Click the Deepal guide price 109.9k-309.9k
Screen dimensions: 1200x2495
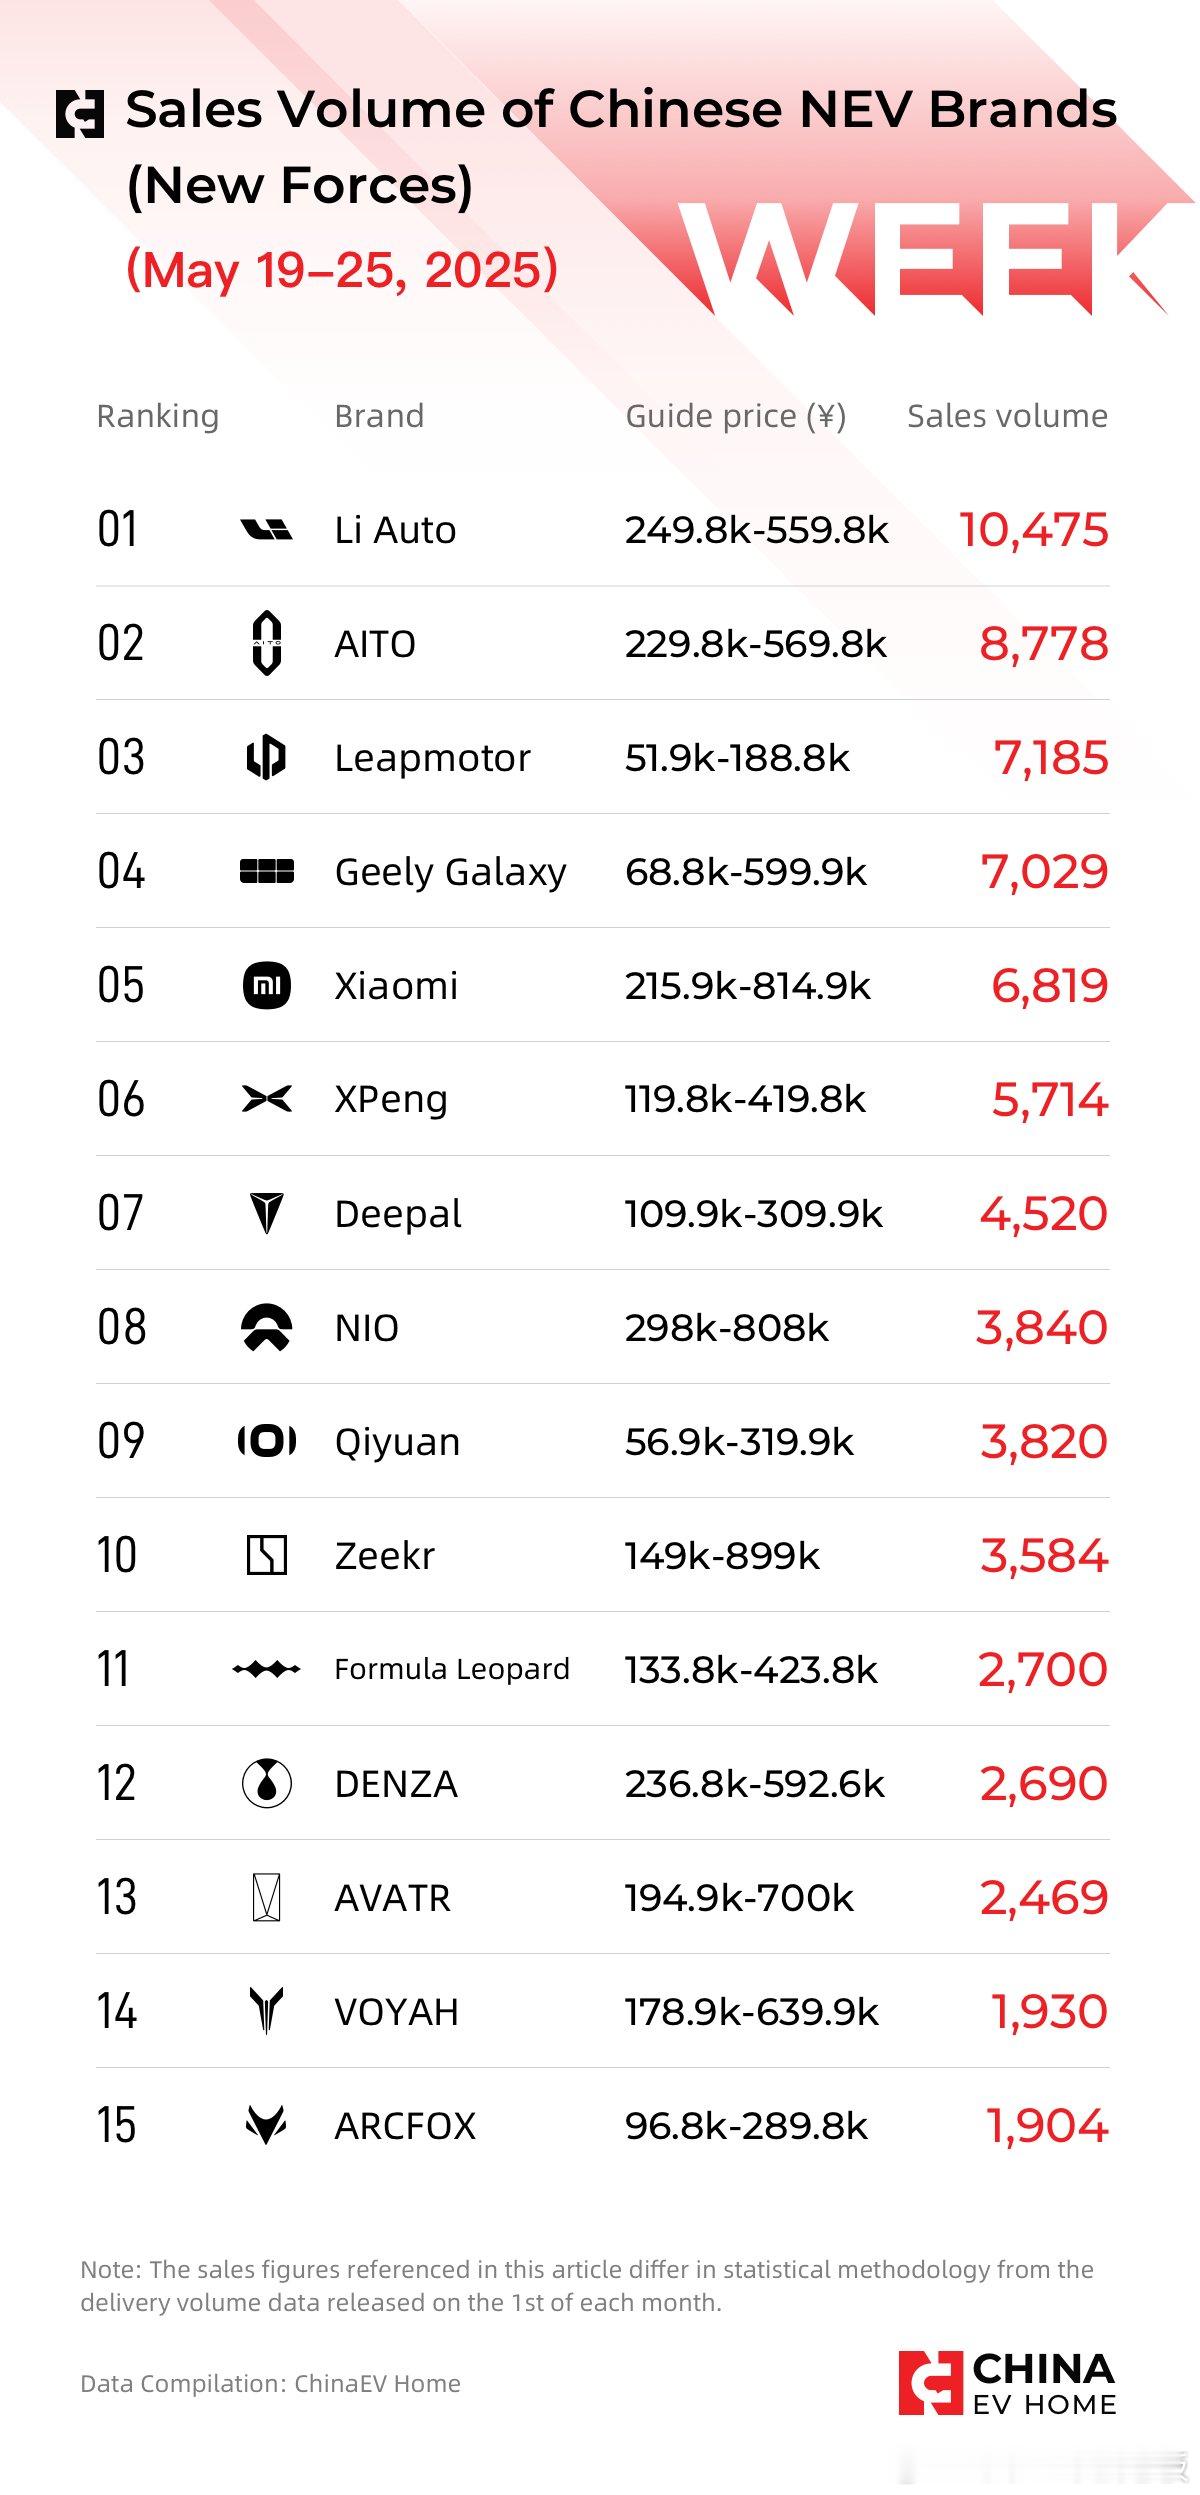click(x=754, y=1214)
